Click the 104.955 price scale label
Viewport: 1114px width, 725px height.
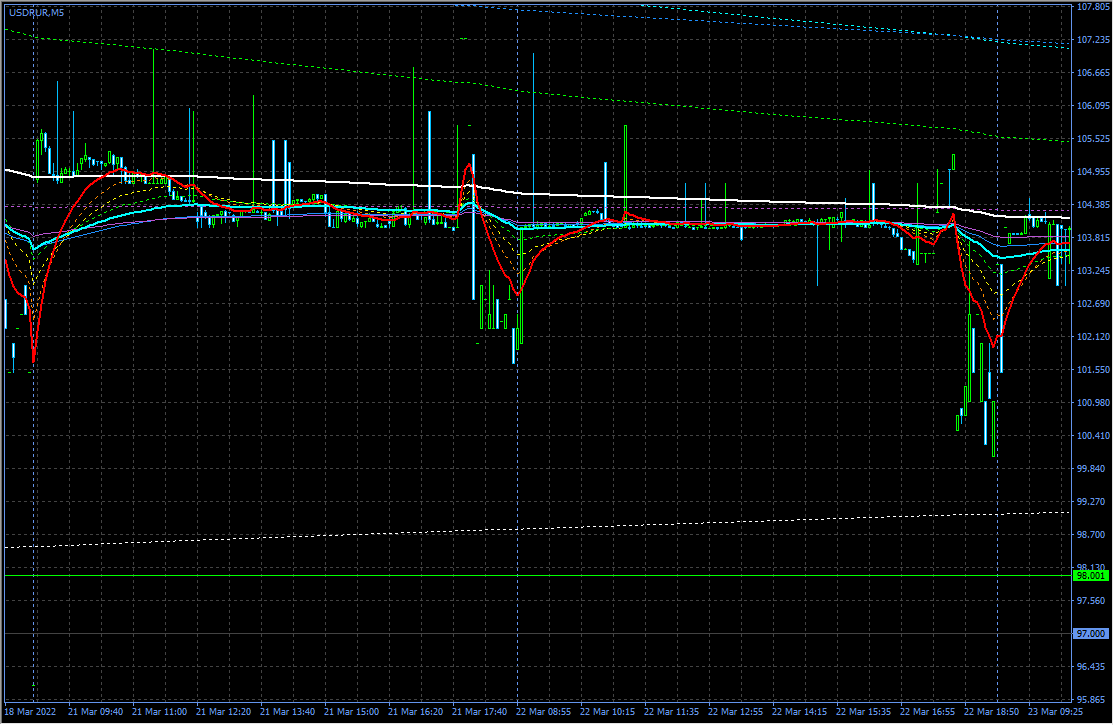[x=1090, y=172]
